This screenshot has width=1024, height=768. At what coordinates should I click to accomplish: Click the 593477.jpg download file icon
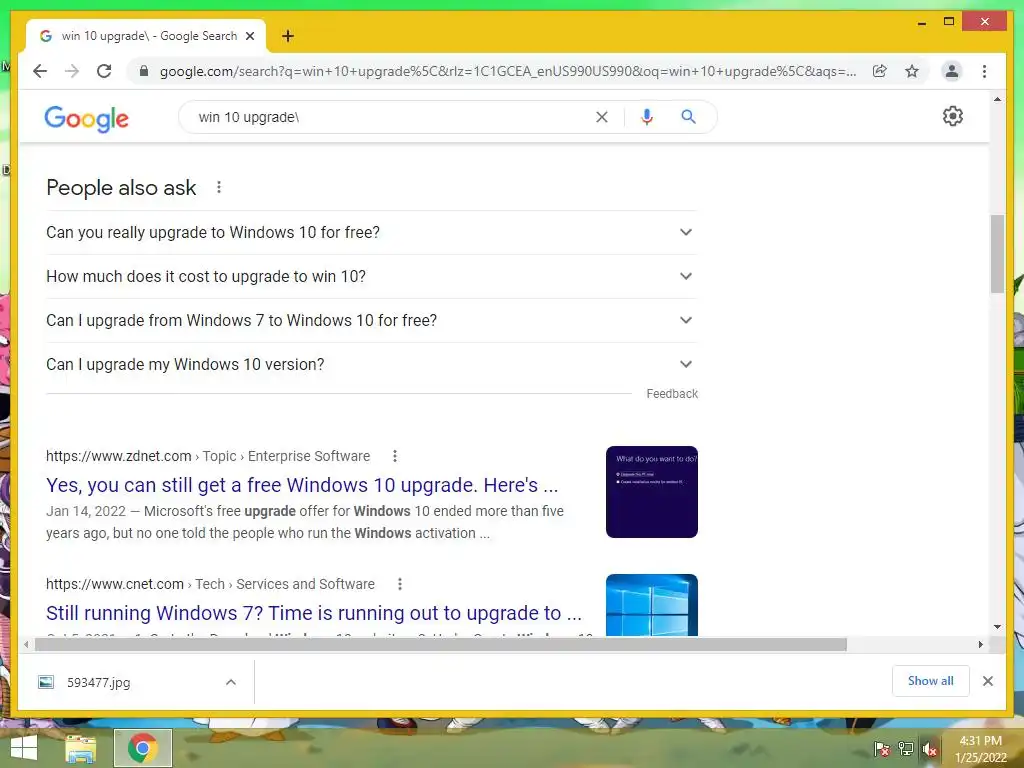point(46,682)
